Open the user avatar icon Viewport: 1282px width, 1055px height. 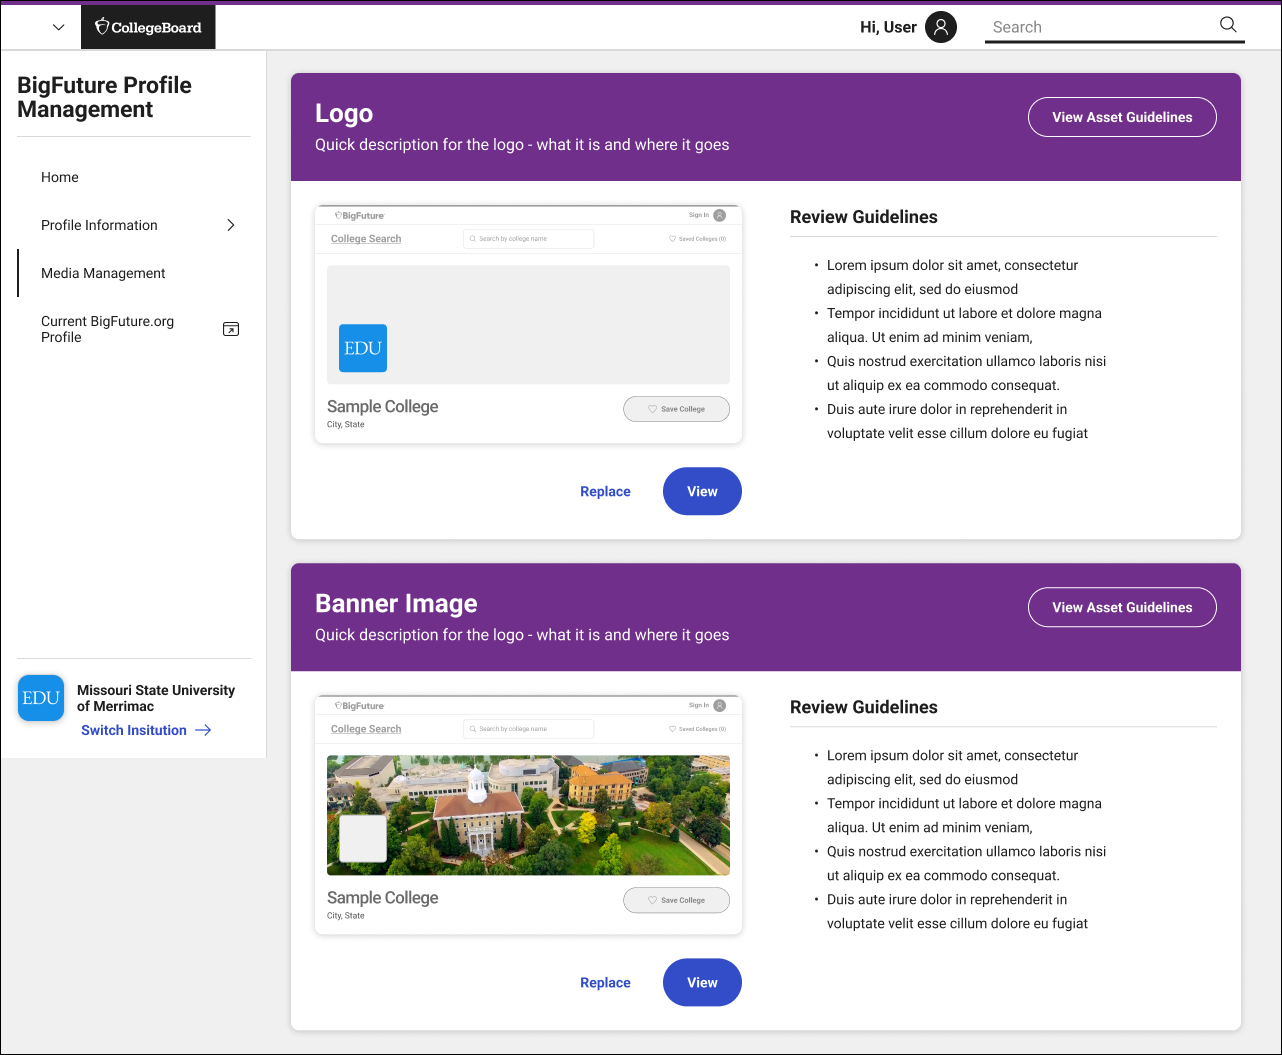(941, 27)
